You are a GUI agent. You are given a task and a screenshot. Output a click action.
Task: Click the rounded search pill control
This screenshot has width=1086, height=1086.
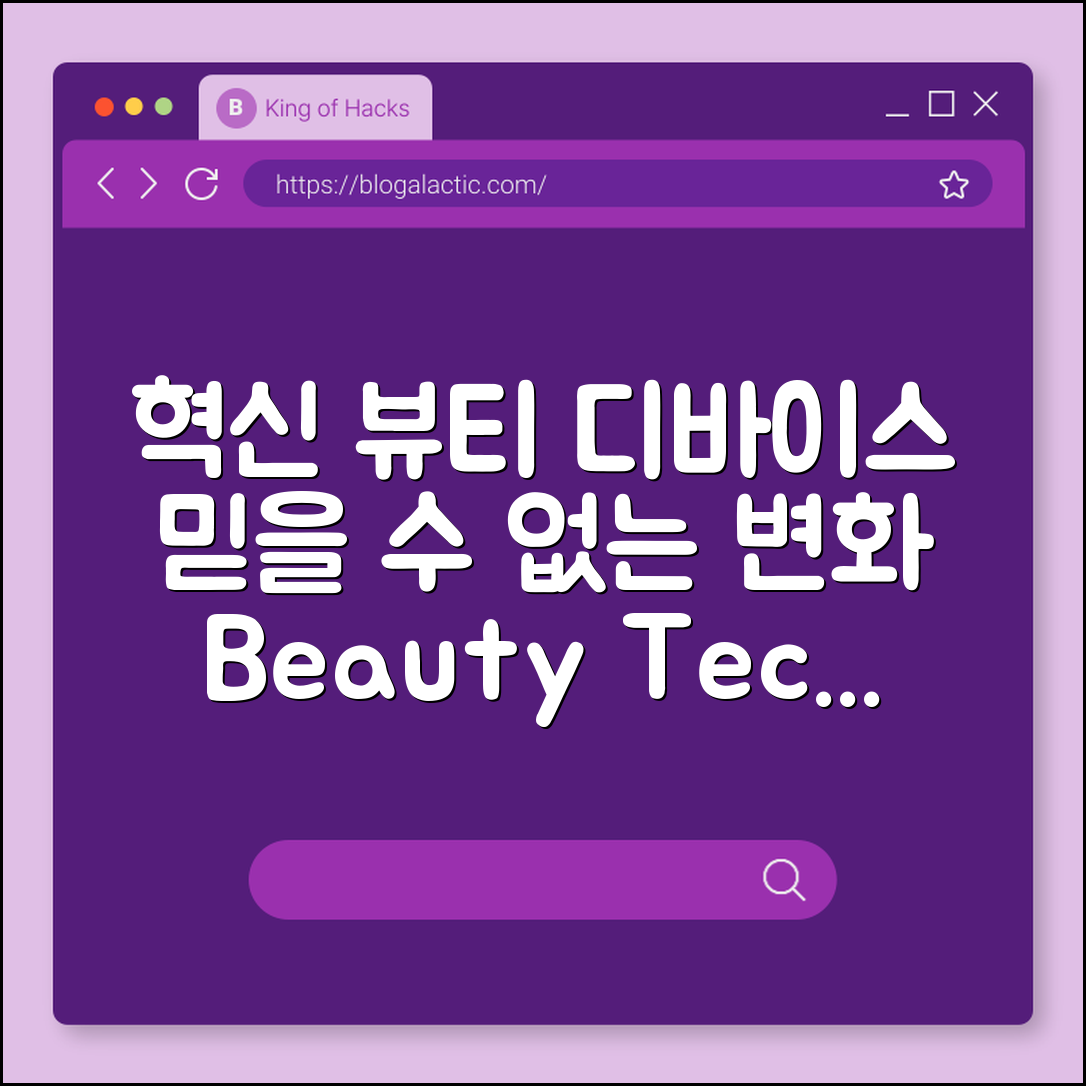click(x=543, y=879)
